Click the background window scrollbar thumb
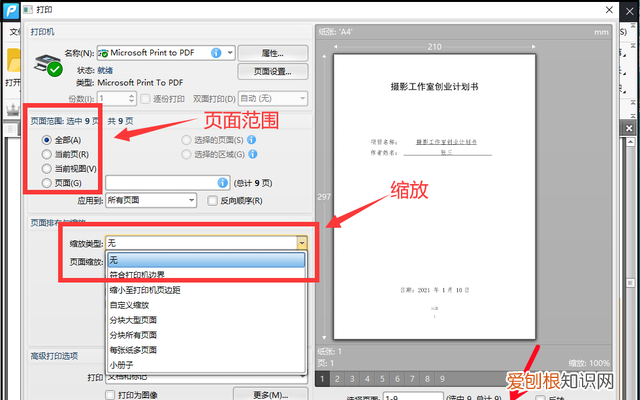 (630, 282)
